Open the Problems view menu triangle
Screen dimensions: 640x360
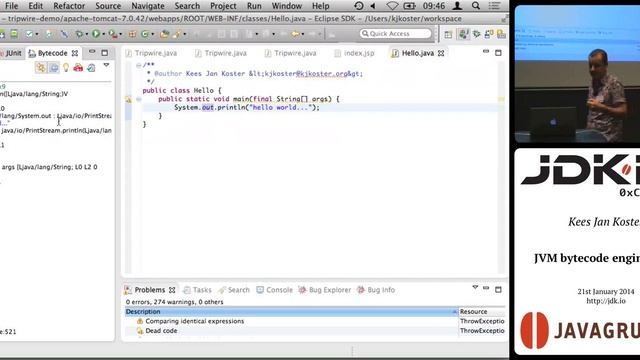[x=475, y=288]
